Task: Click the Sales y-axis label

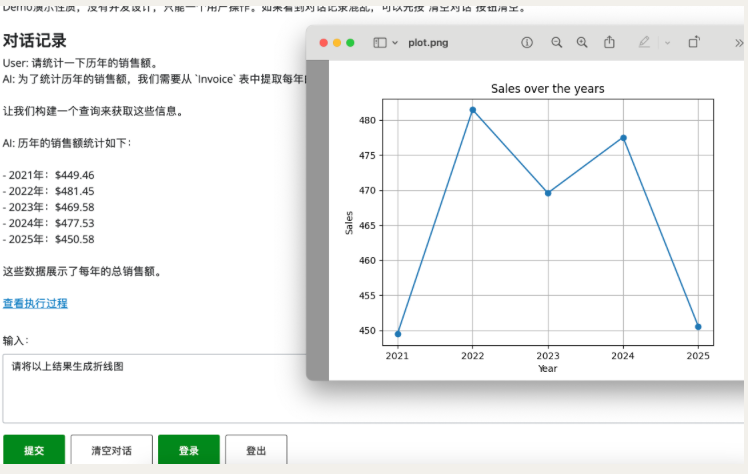Action: [x=349, y=223]
